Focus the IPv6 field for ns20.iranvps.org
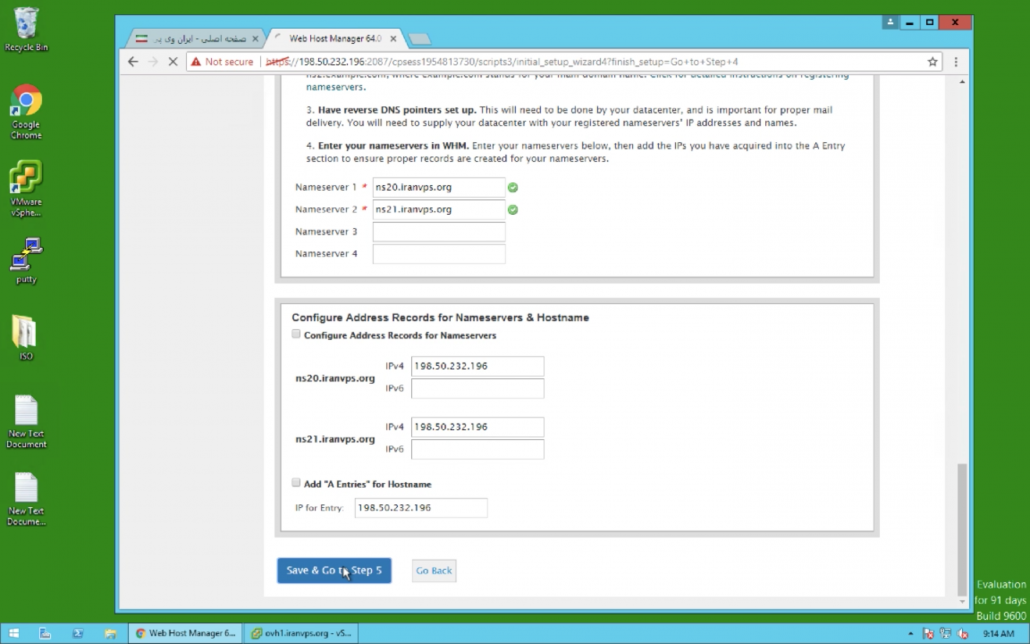Image resolution: width=1030 pixels, height=644 pixels. click(477, 388)
